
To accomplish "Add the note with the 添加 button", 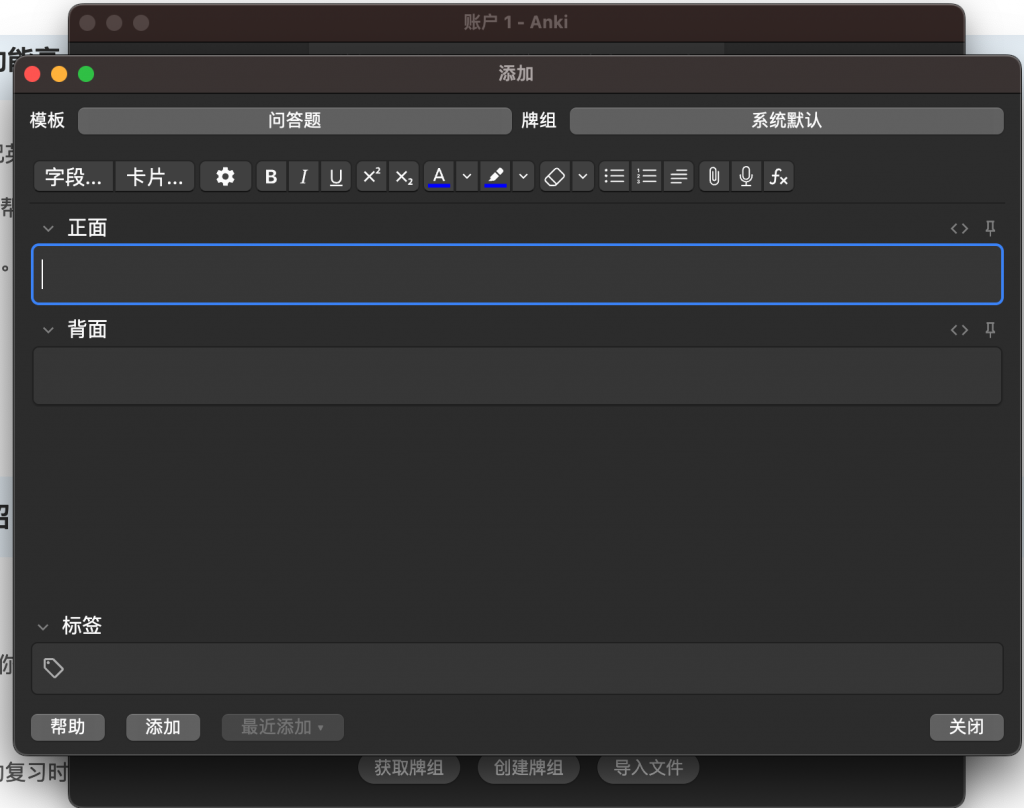I will (163, 727).
